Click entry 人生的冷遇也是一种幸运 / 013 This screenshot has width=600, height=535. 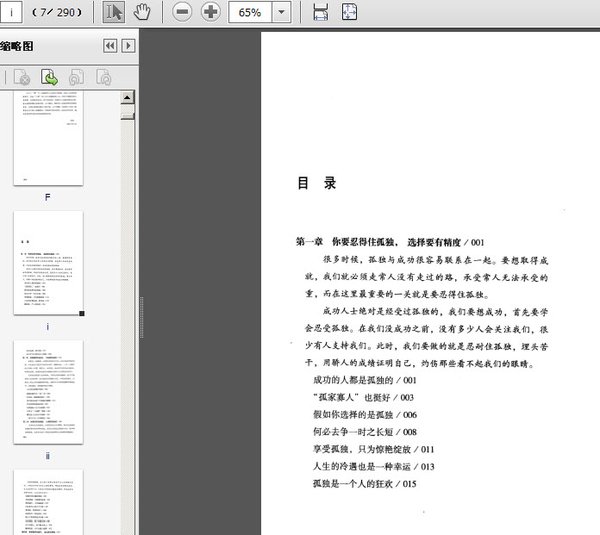(x=373, y=466)
